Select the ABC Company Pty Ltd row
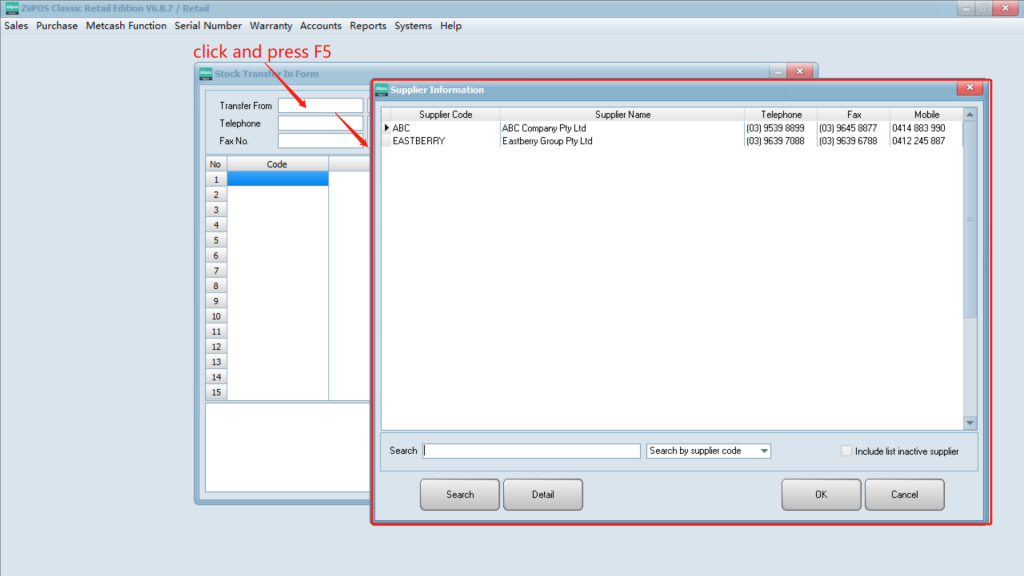 544,128
